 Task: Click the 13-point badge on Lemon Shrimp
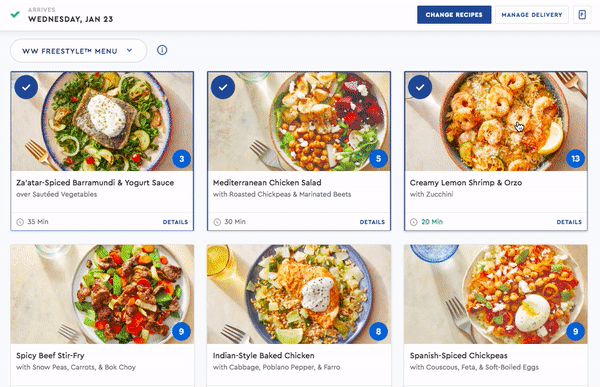[576, 158]
